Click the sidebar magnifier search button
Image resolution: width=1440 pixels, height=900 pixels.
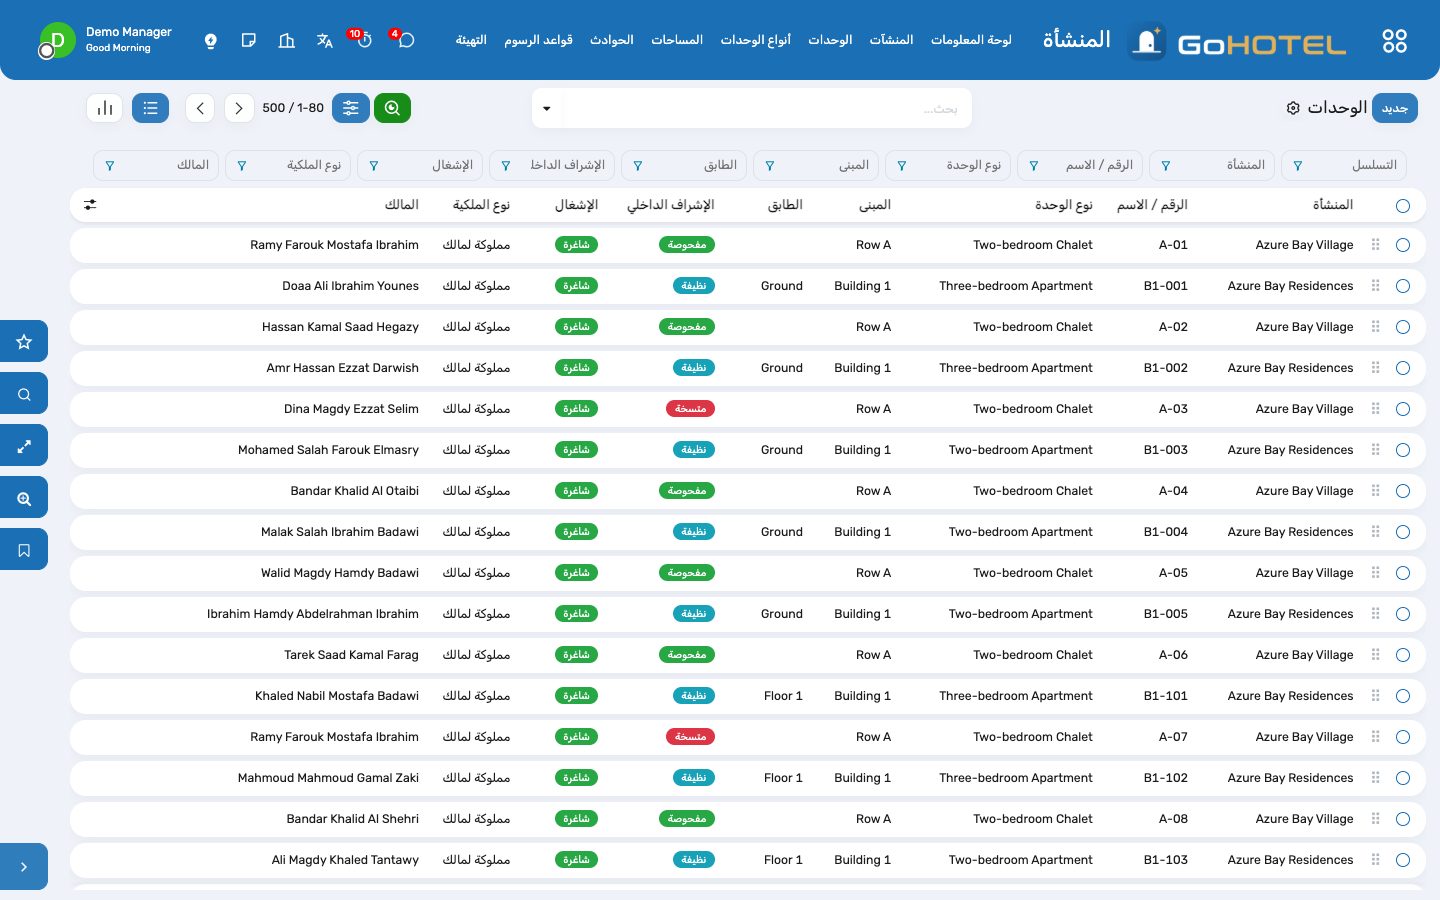coord(24,394)
